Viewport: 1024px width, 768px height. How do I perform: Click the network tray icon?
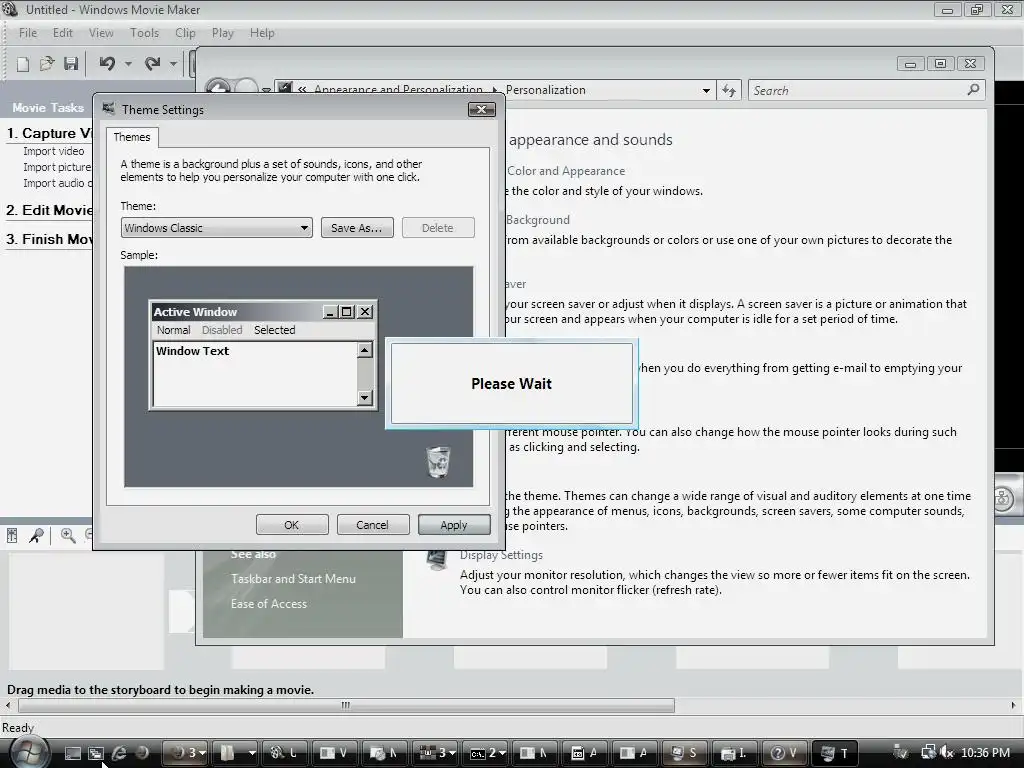pyautogui.click(x=929, y=752)
